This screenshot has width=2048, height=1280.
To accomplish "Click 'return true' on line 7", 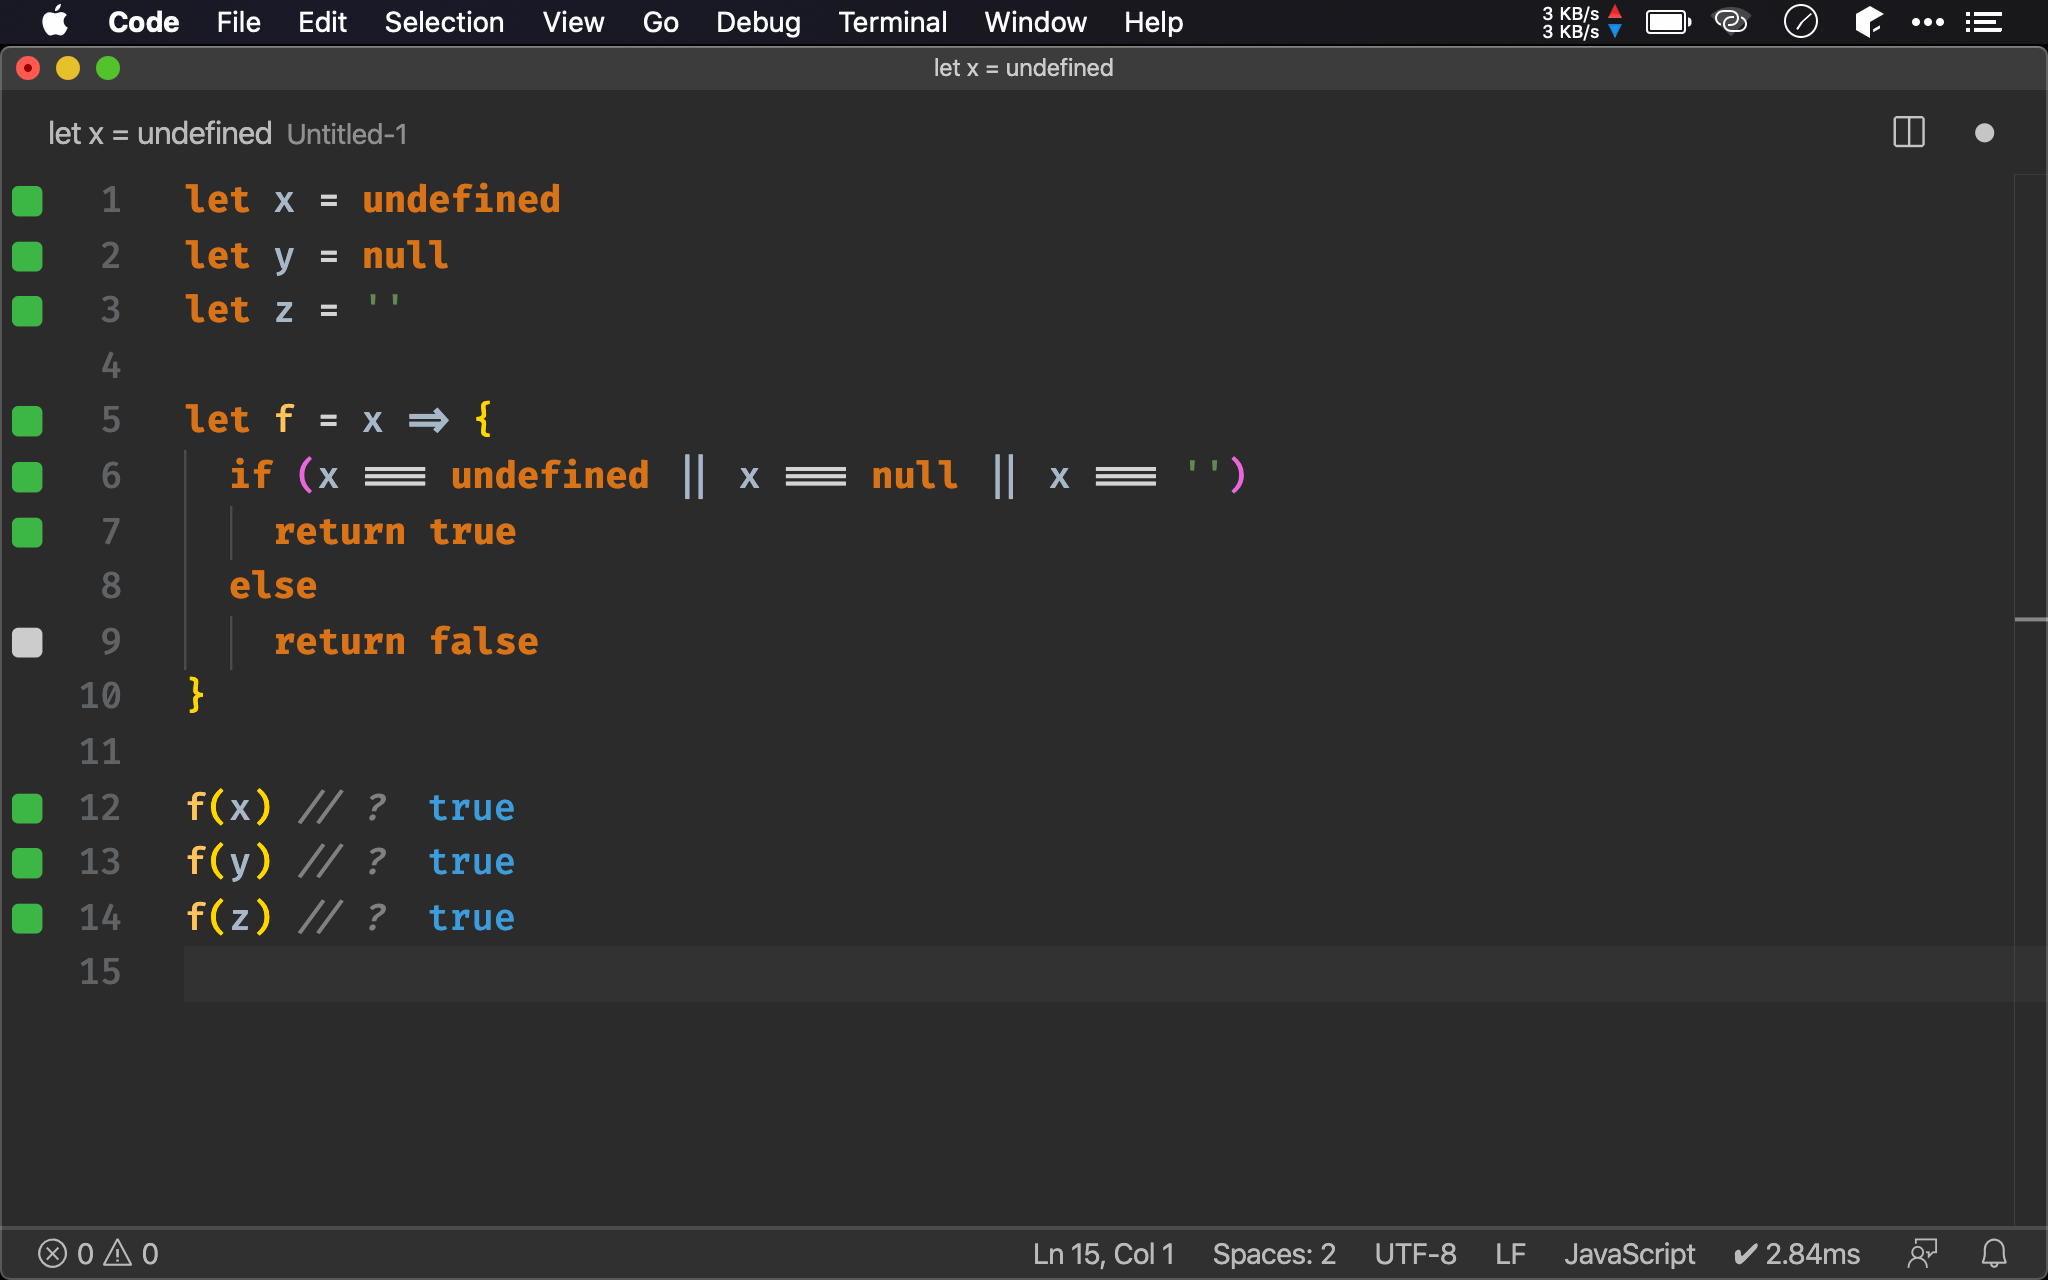I will [395, 532].
